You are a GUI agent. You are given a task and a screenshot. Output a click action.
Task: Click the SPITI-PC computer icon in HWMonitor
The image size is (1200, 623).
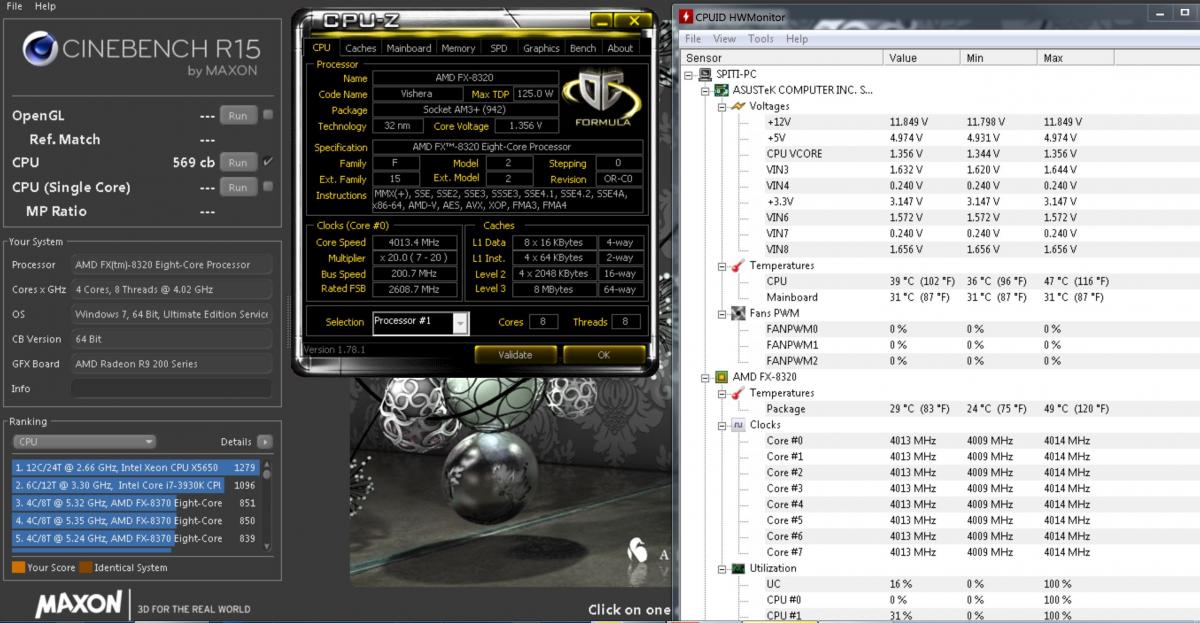pyautogui.click(x=704, y=75)
